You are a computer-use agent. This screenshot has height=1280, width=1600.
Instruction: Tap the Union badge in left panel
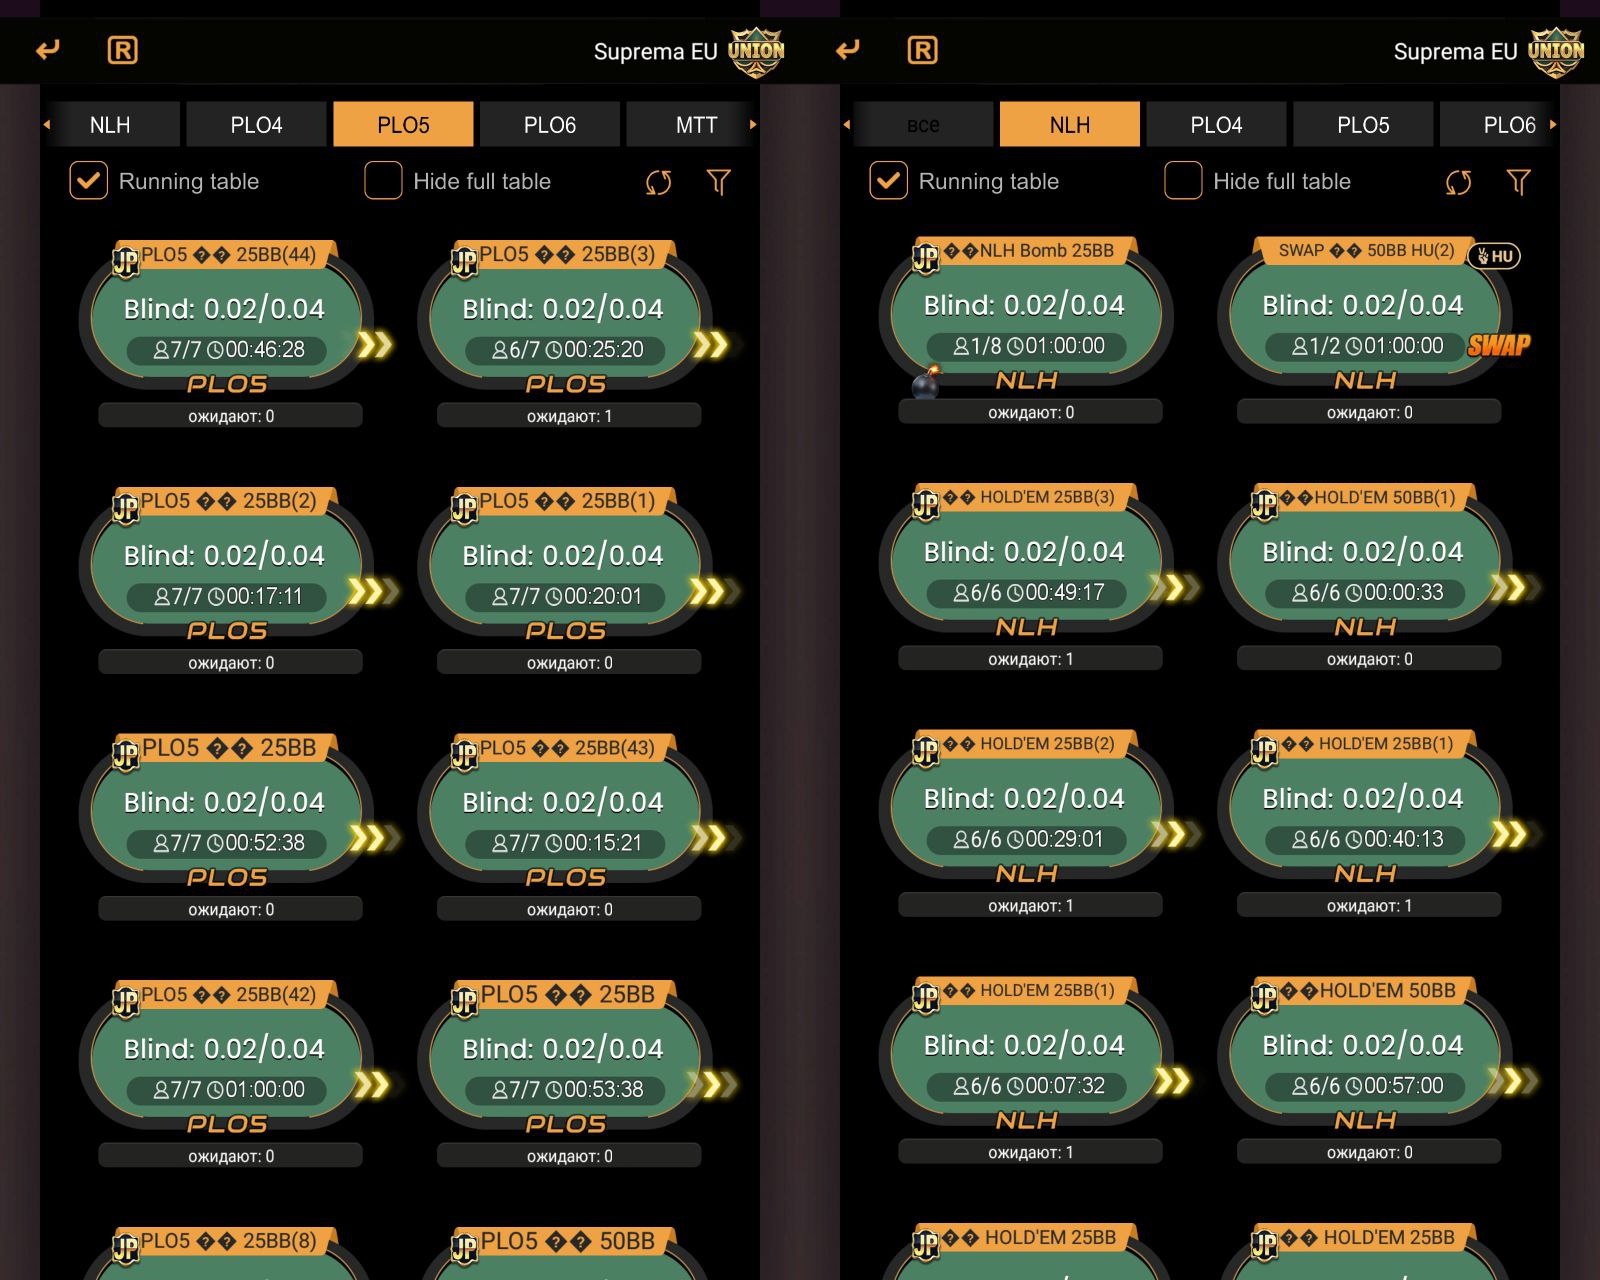coord(756,51)
